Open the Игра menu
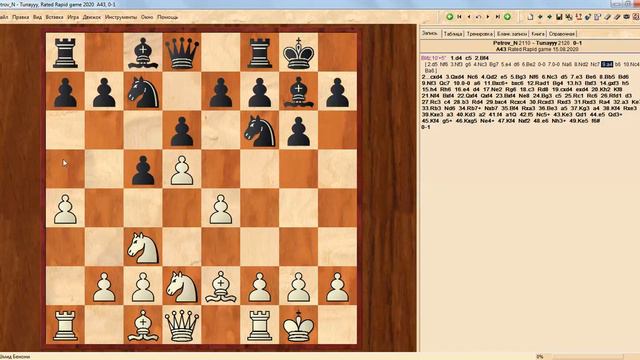The width and height of the screenshot is (640, 360). (73, 17)
